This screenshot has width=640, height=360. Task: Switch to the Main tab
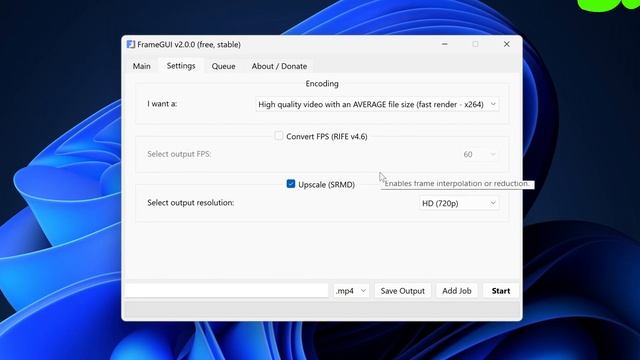142,66
